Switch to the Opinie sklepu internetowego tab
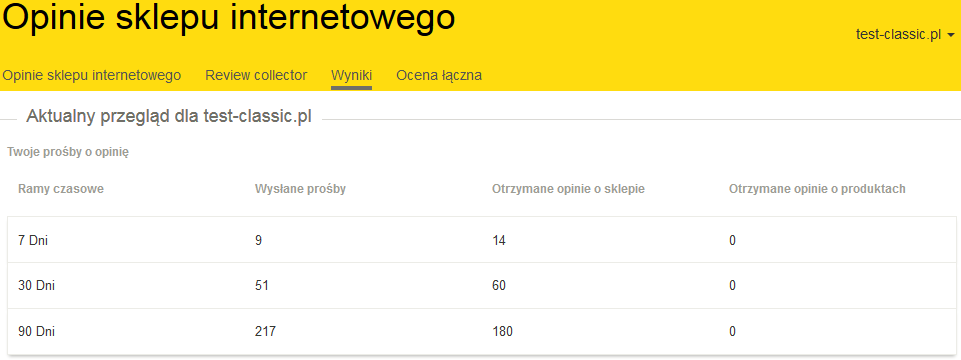The image size is (961, 360). [92, 75]
